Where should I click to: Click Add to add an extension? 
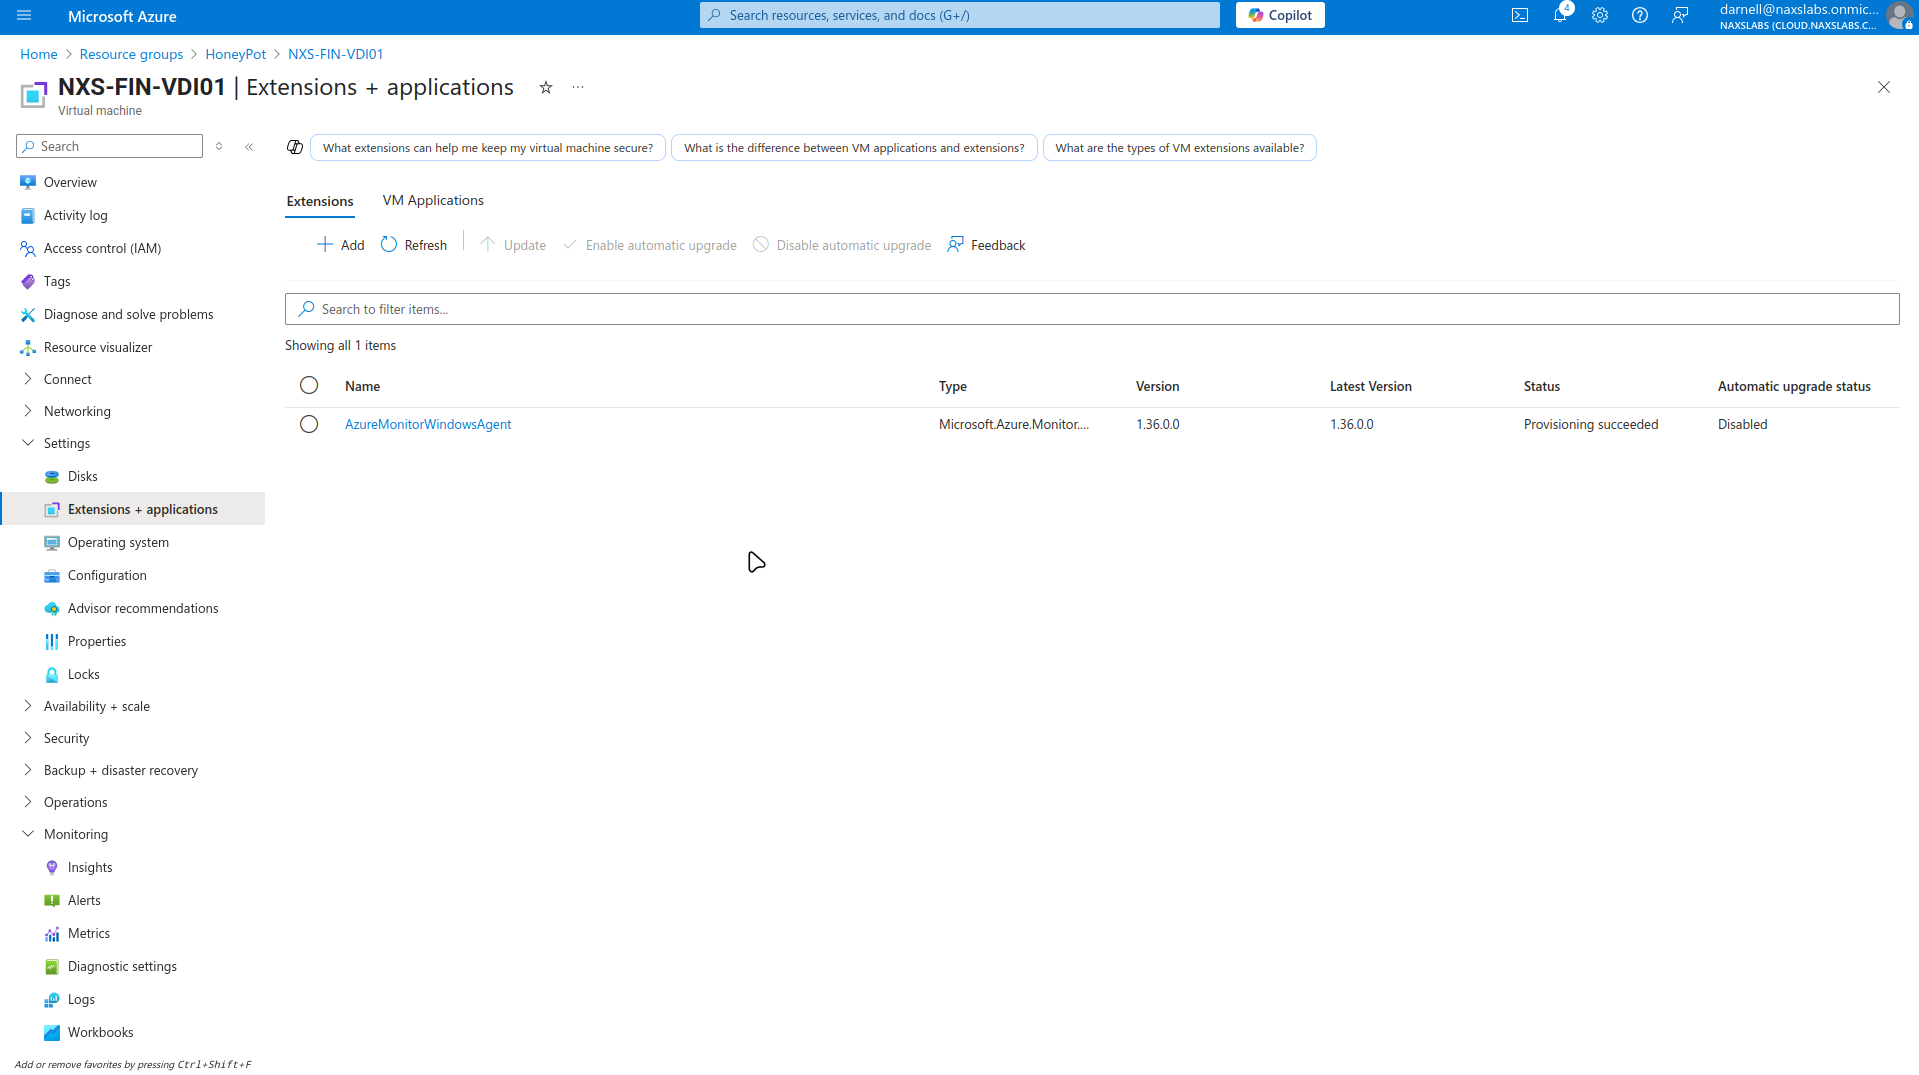pyautogui.click(x=341, y=246)
